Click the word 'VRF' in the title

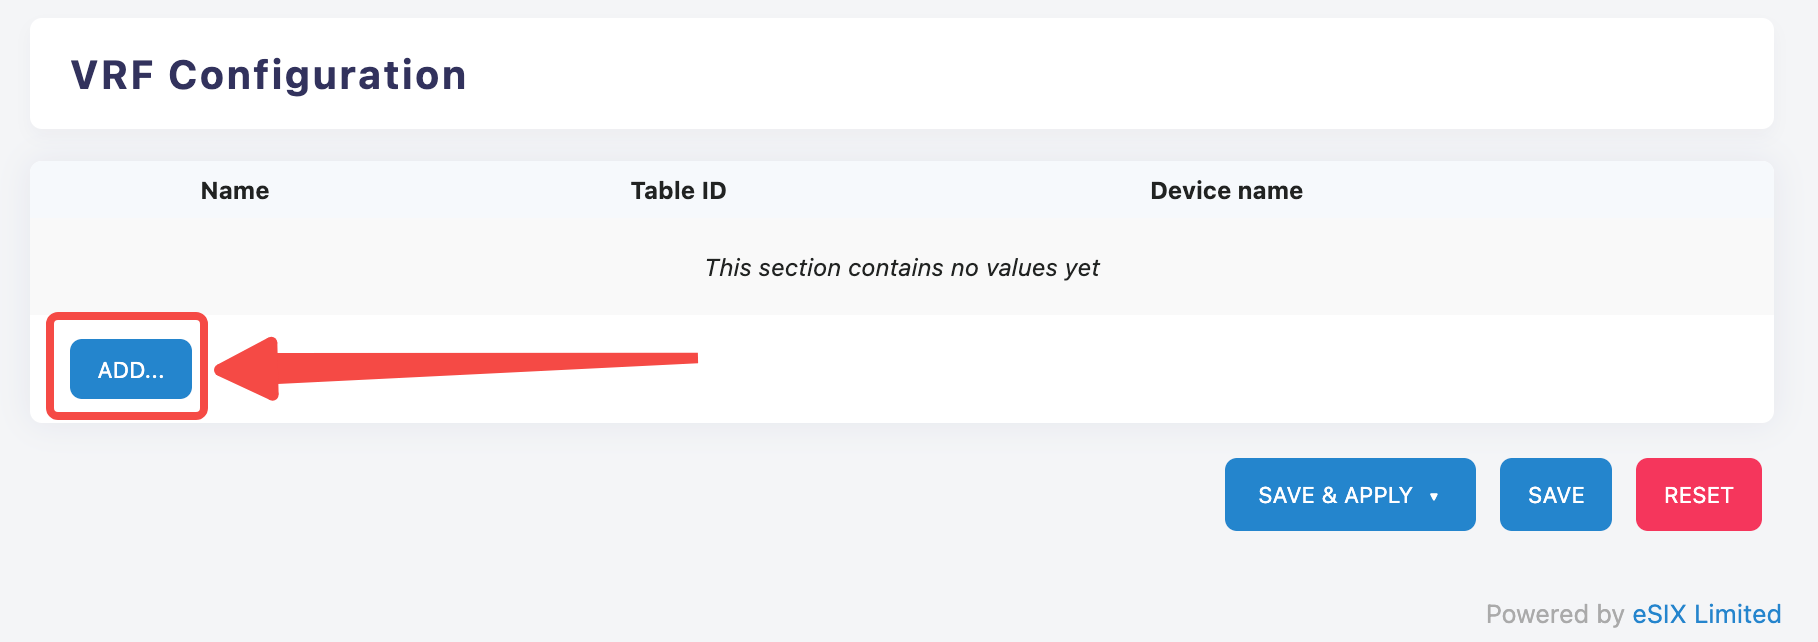(x=111, y=75)
